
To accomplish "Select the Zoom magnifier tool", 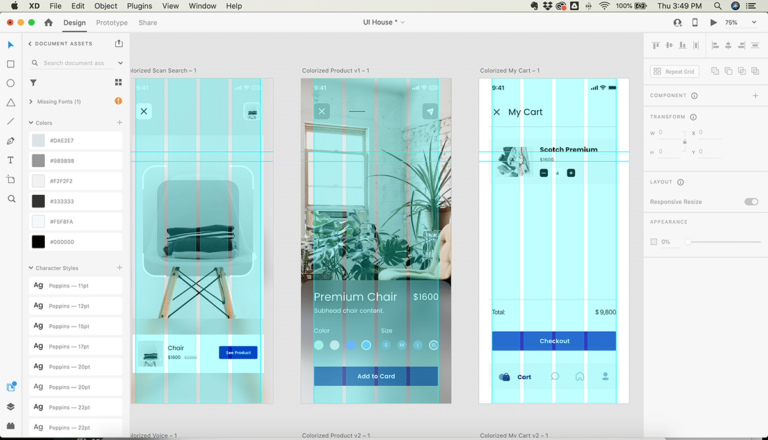I will coord(11,199).
